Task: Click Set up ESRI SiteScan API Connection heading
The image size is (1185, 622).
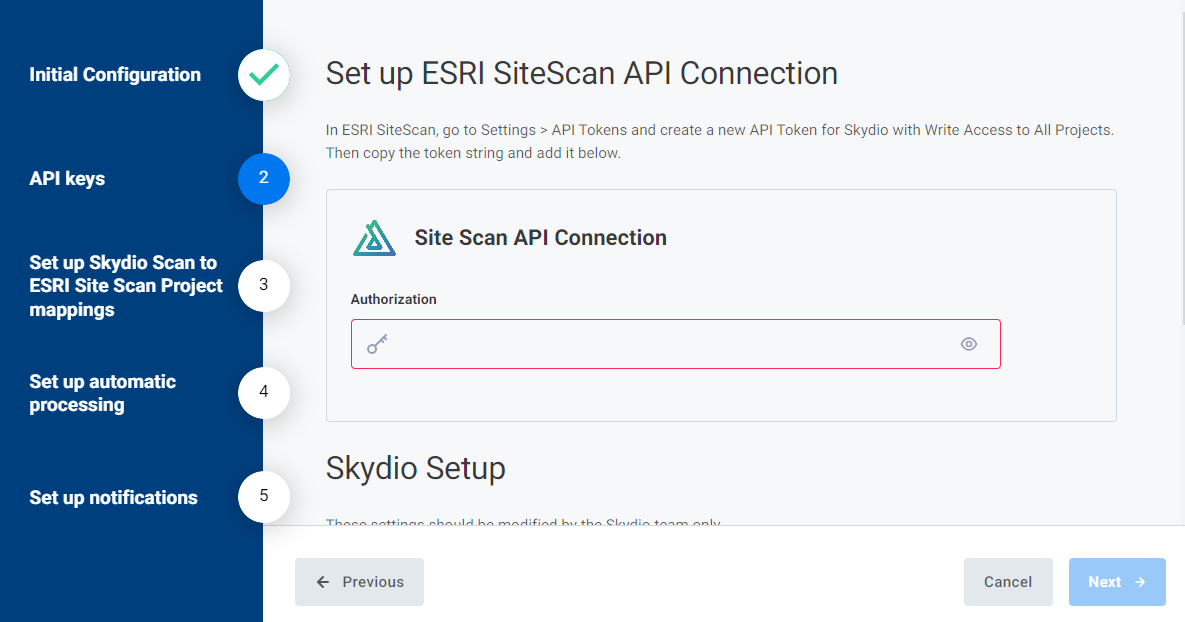Action: point(582,73)
